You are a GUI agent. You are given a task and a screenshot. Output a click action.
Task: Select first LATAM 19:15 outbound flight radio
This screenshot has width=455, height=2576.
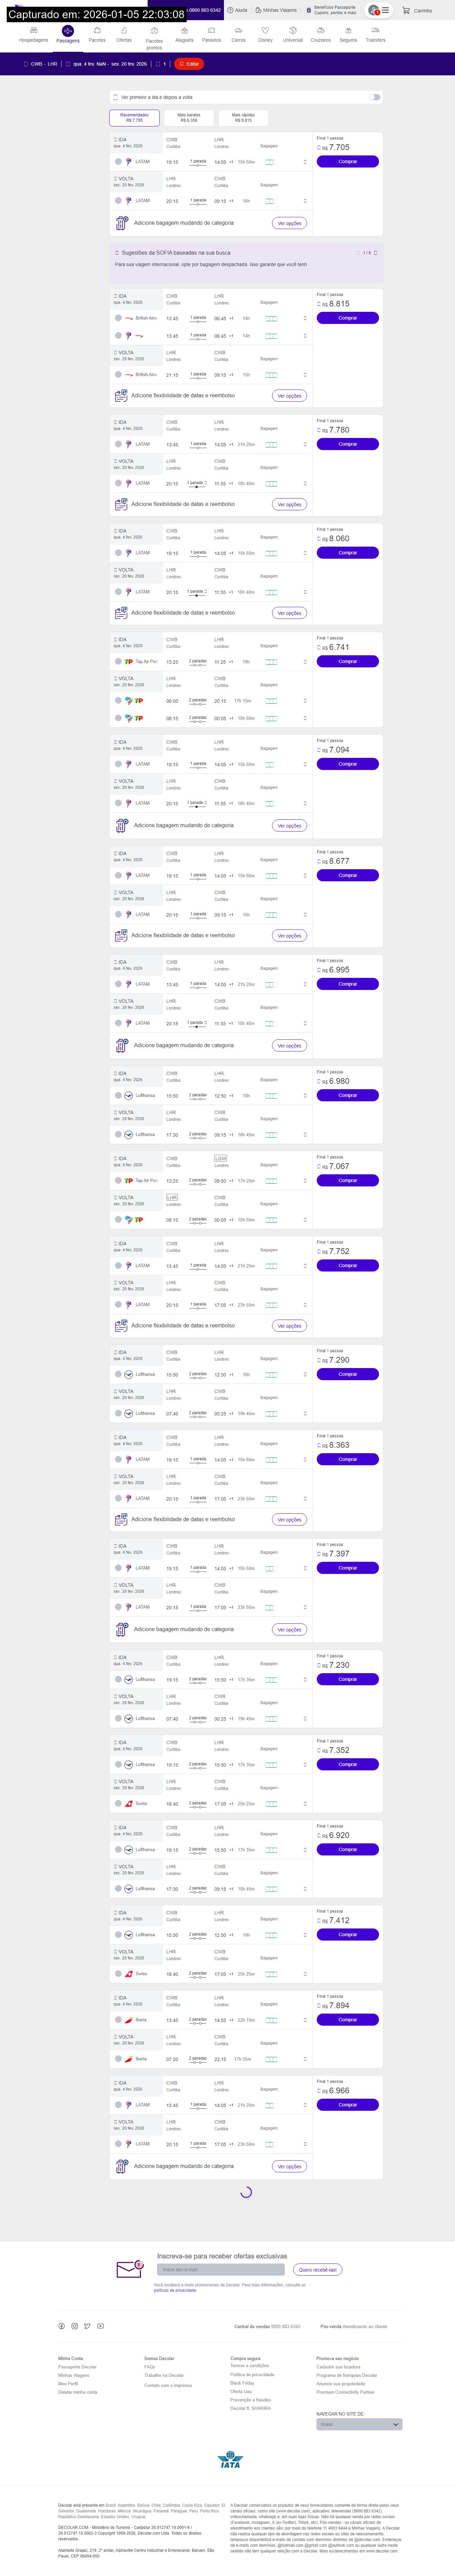tap(118, 161)
